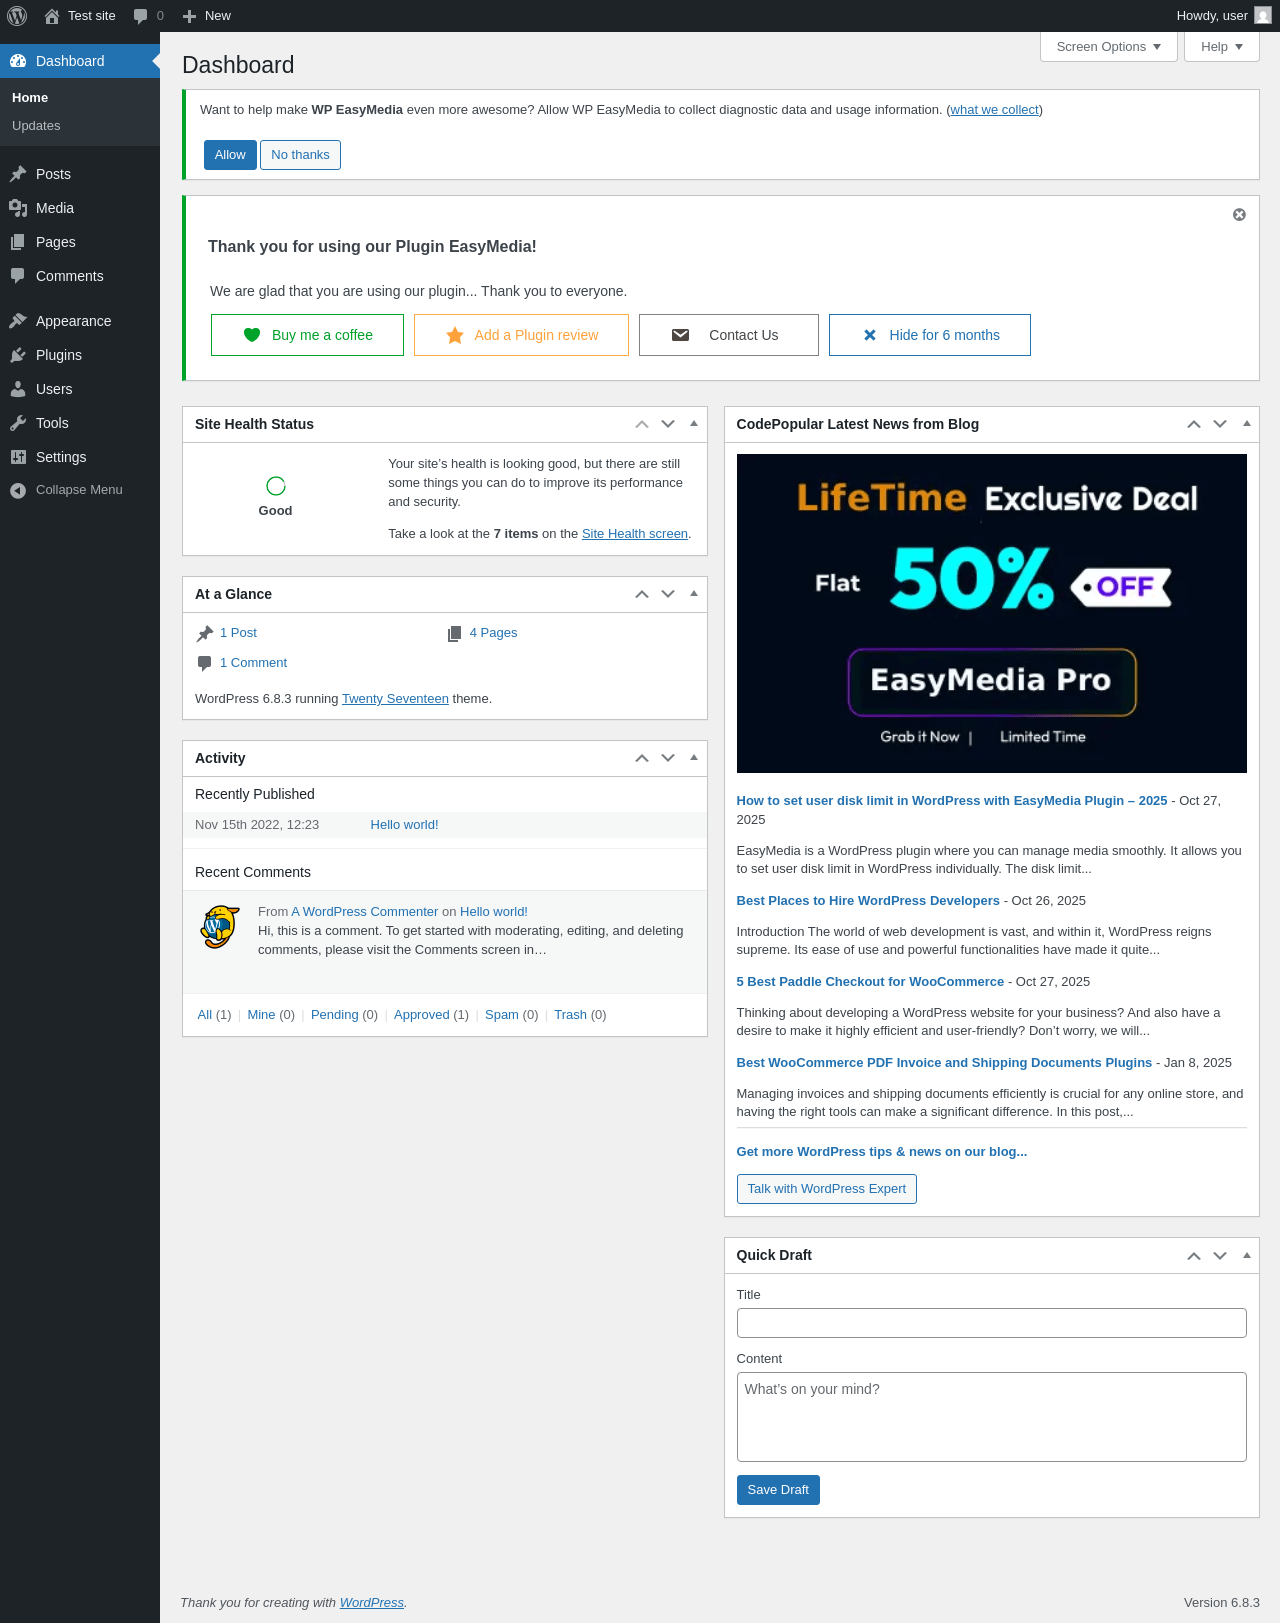Click the comment icon beside 1 Comment
The width and height of the screenshot is (1280, 1623).
pyautogui.click(x=205, y=663)
